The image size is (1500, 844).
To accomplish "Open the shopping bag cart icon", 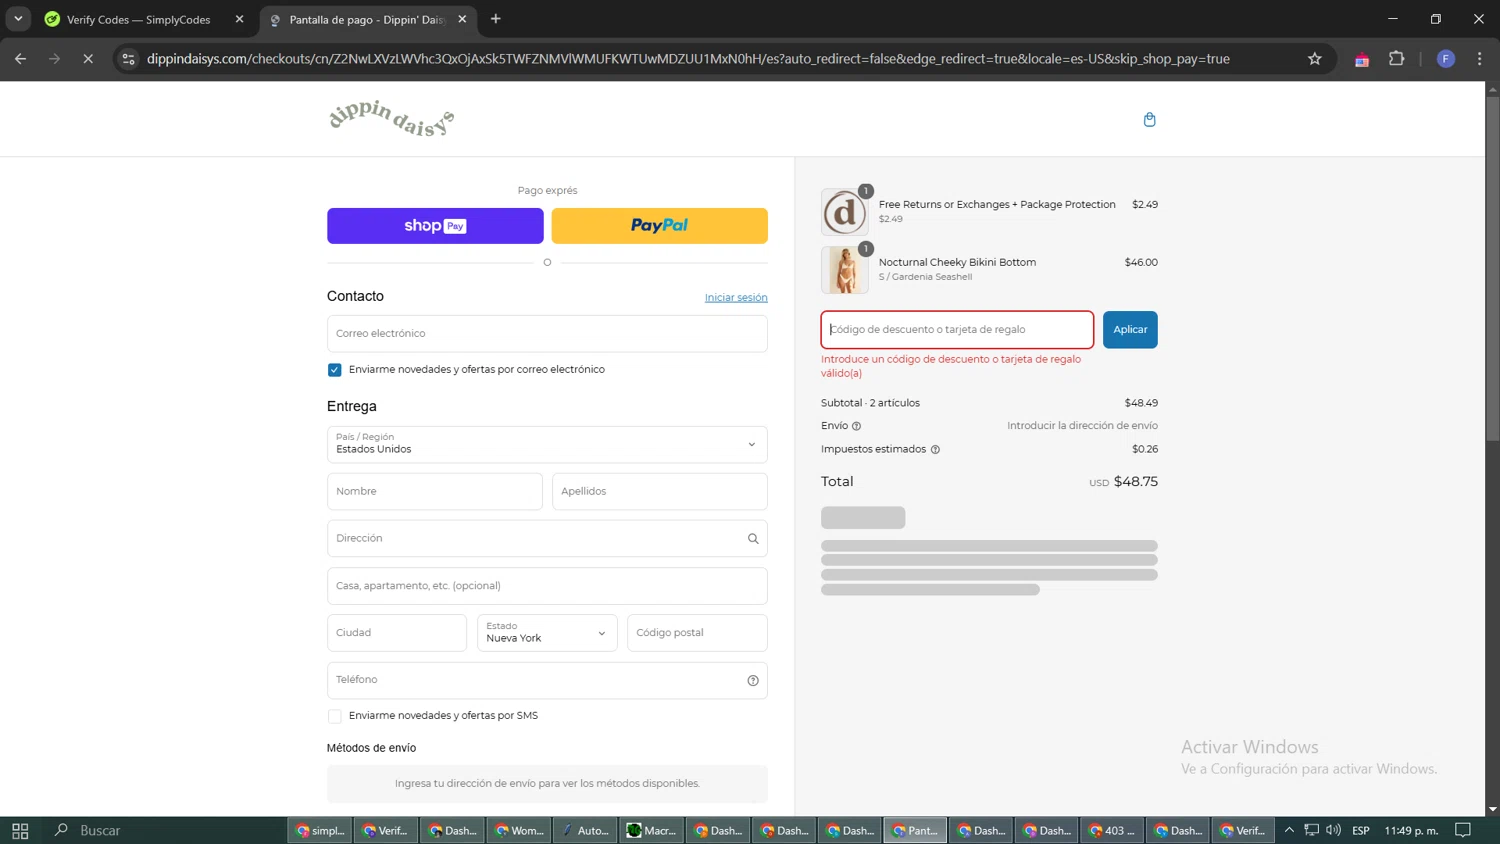I will tap(1149, 120).
